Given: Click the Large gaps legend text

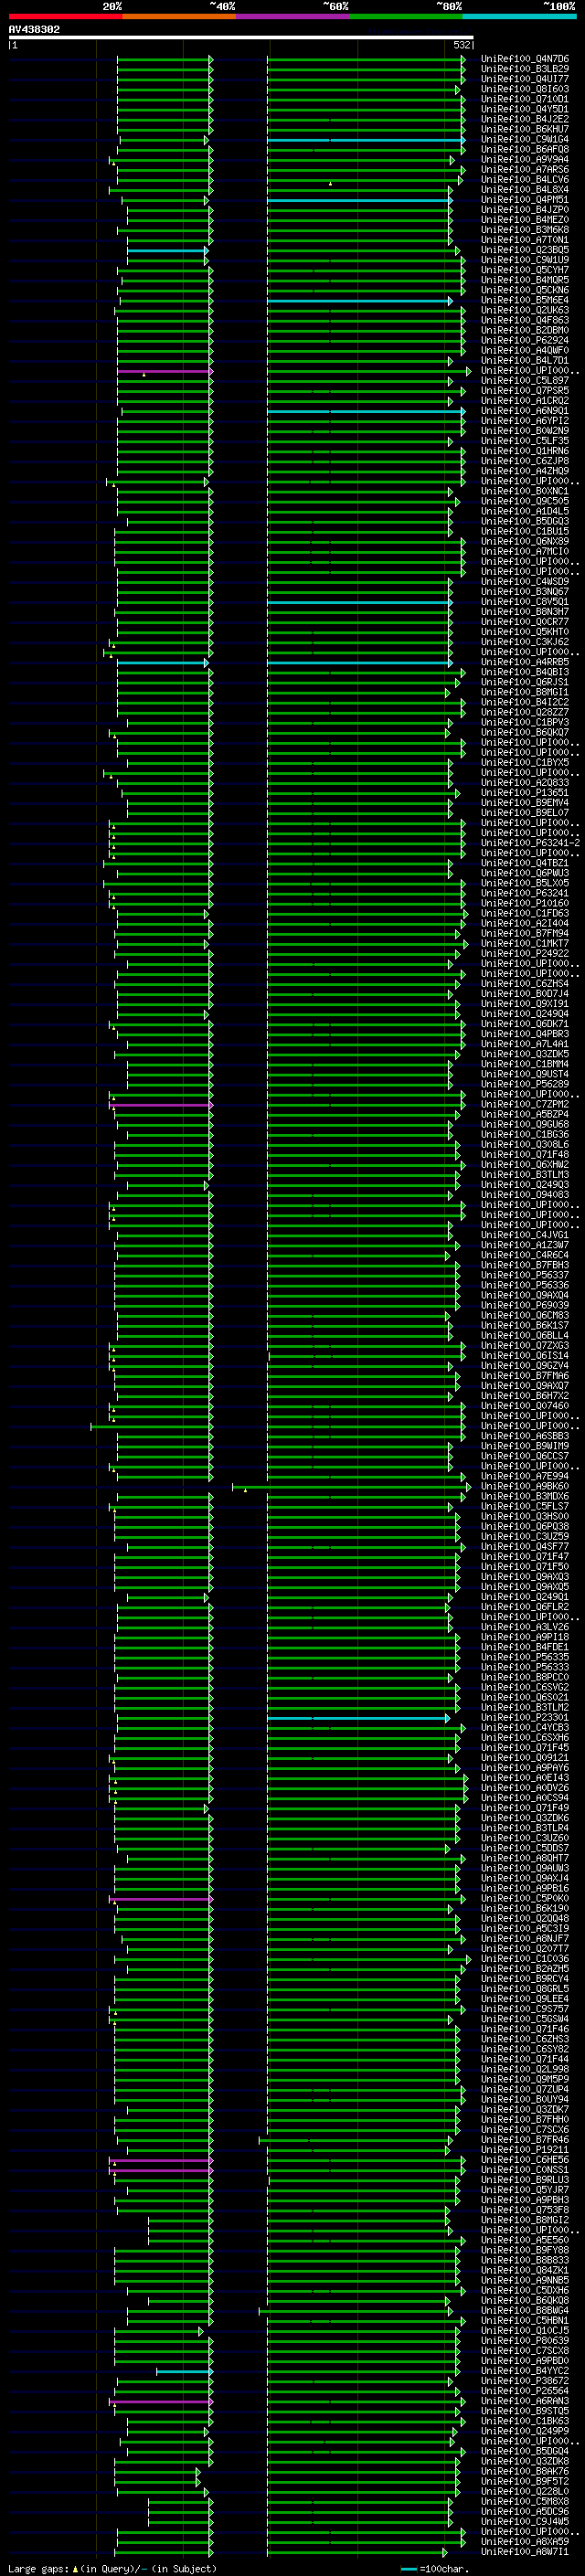Looking at the screenshot, I should point(38,2568).
